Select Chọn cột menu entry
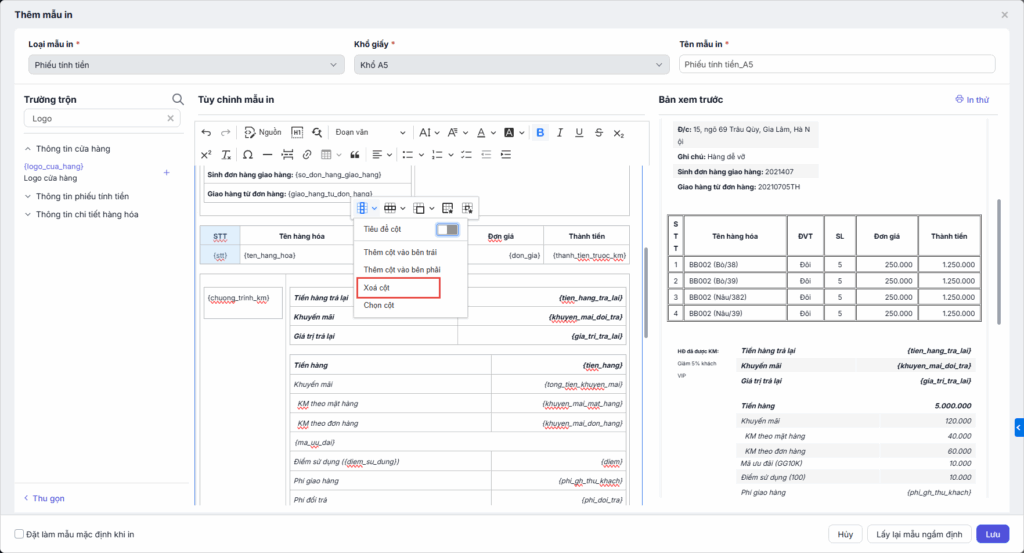This screenshot has height=553, width=1024. point(379,305)
